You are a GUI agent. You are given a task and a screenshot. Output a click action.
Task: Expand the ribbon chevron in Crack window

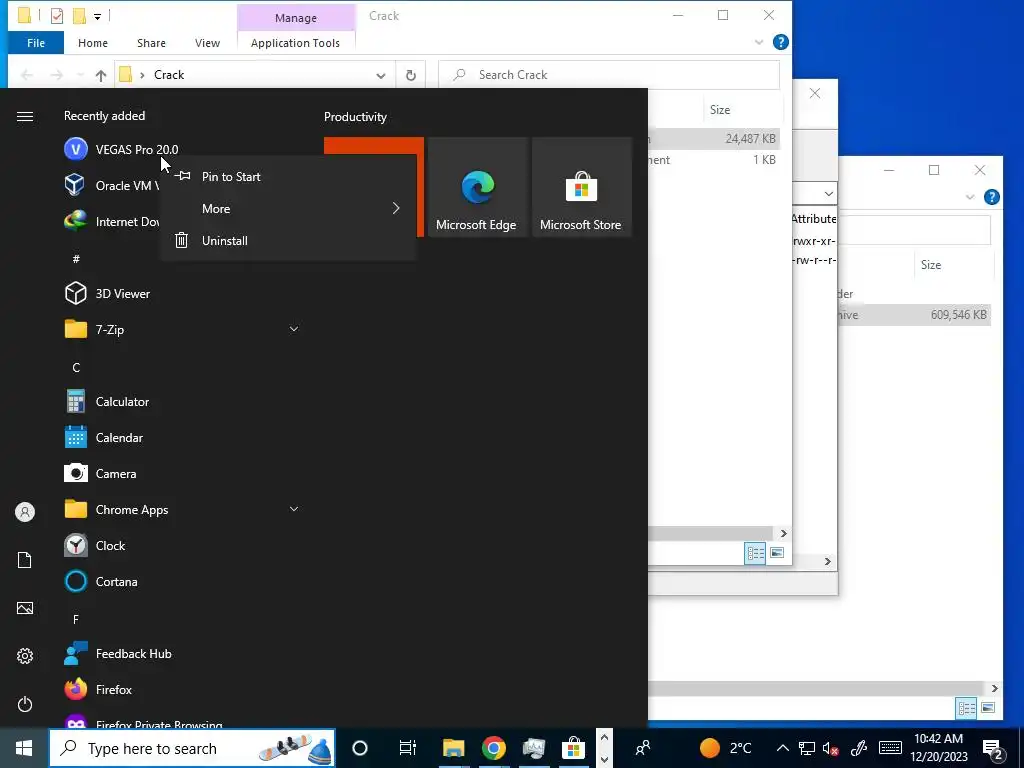tap(759, 42)
